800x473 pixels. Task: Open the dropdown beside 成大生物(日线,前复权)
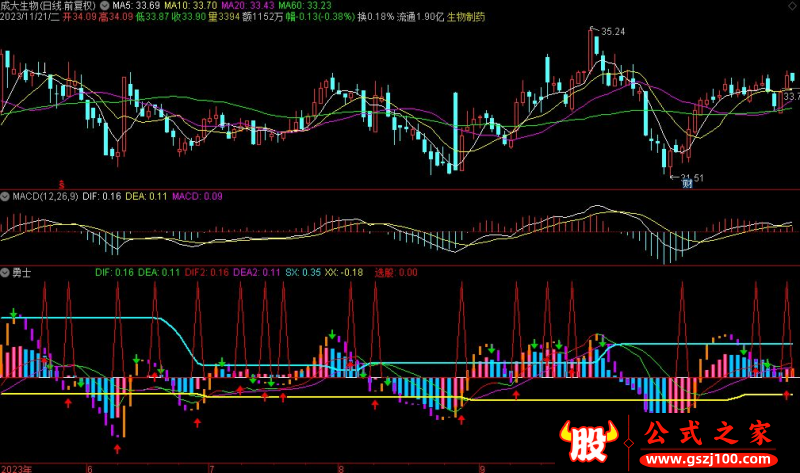[105, 6]
